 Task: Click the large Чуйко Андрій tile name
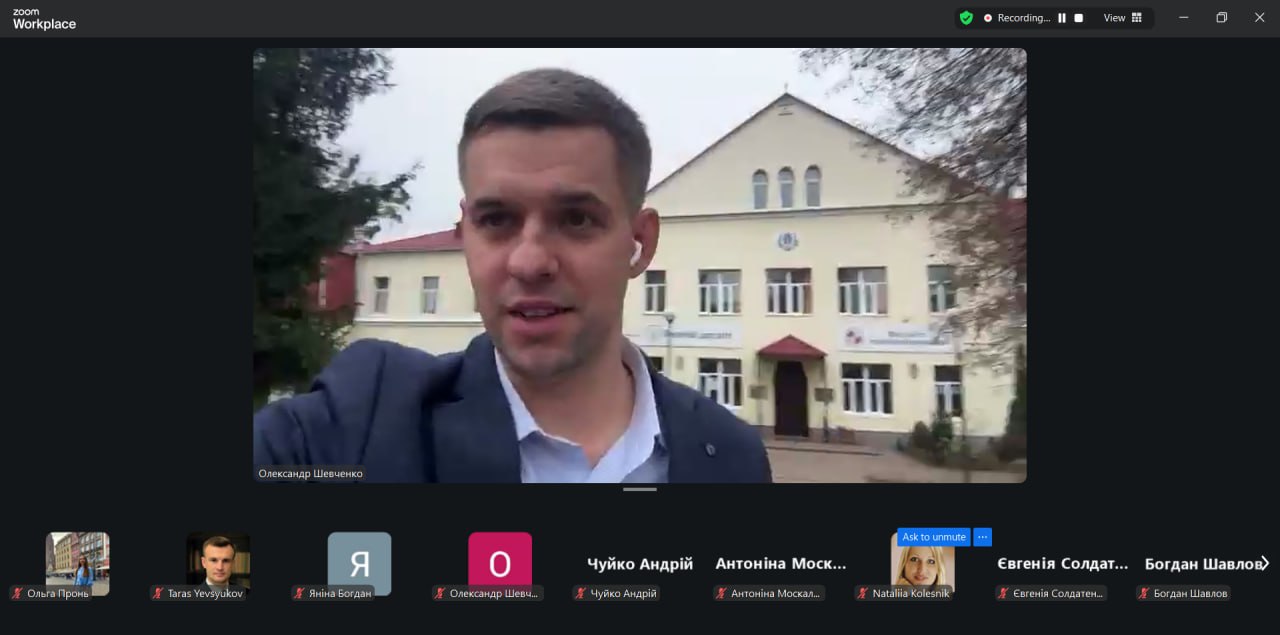pyautogui.click(x=640, y=564)
